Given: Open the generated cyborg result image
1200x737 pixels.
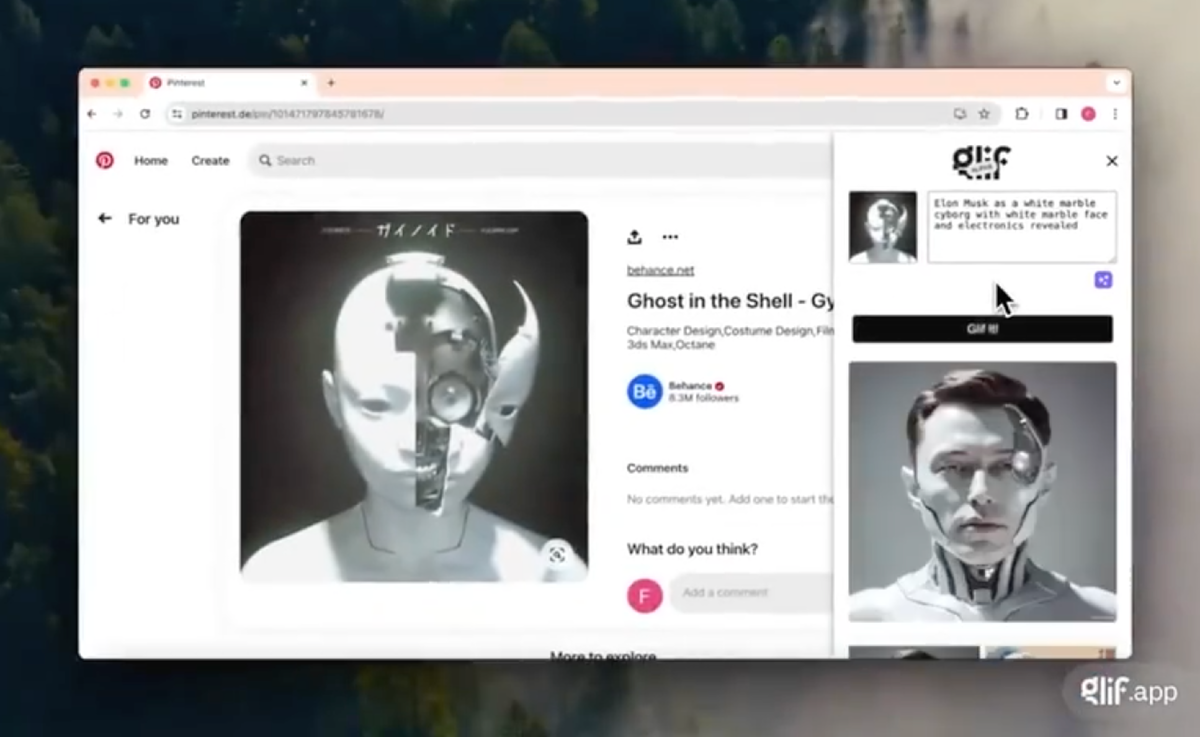Looking at the screenshot, I should [x=983, y=492].
